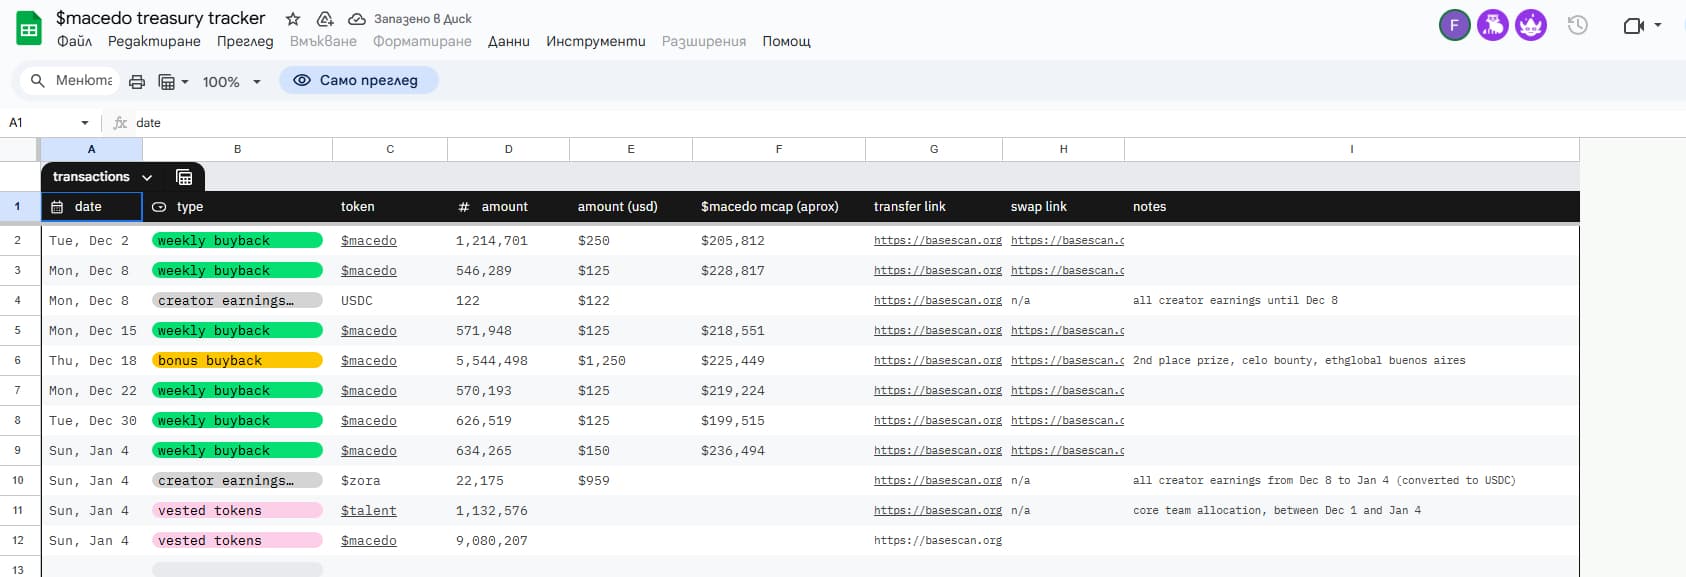Click the add-to-Drive shortcut icon
The image size is (1686, 577).
tap(325, 19)
